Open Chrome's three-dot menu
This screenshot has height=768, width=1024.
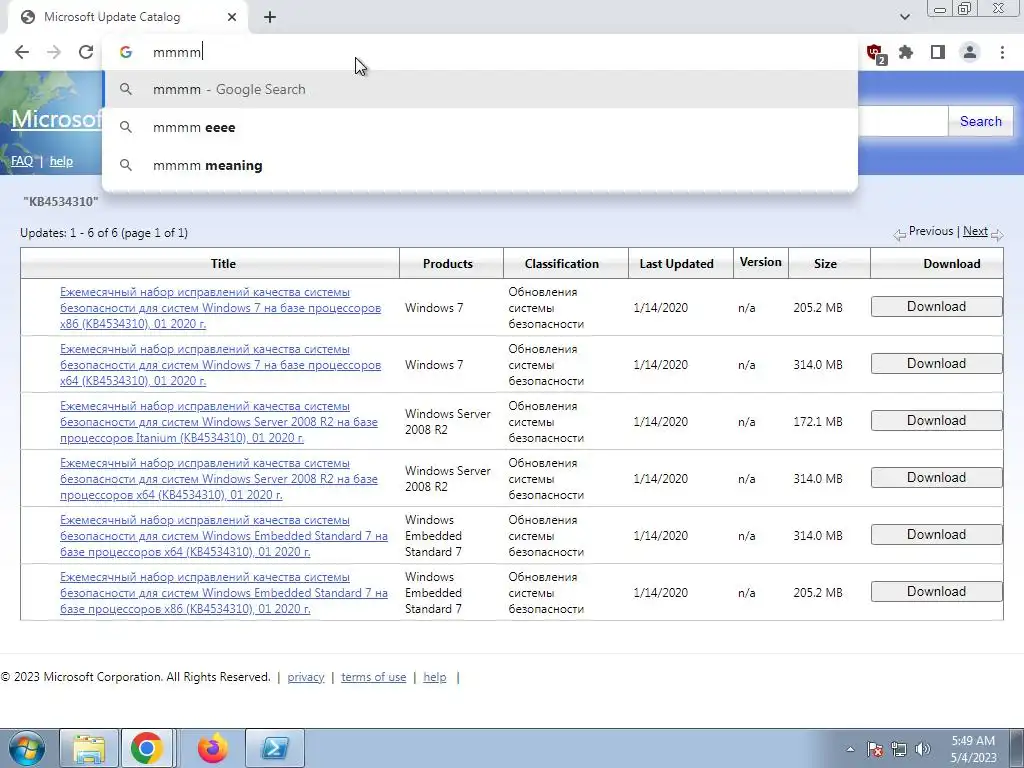[x=1002, y=52]
